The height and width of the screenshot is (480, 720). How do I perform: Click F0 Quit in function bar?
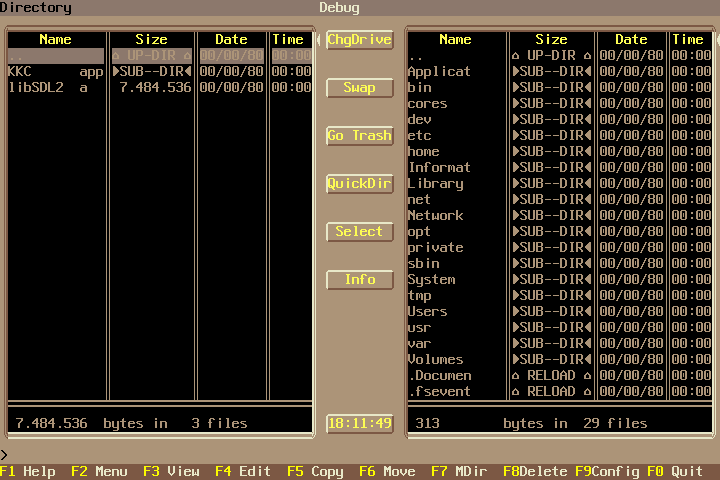[675, 471]
